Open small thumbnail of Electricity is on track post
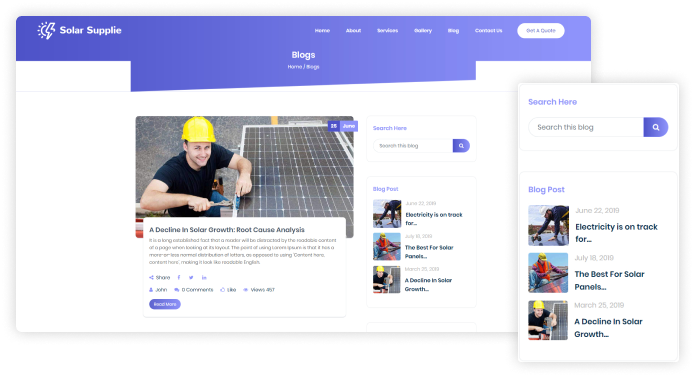 coord(387,214)
